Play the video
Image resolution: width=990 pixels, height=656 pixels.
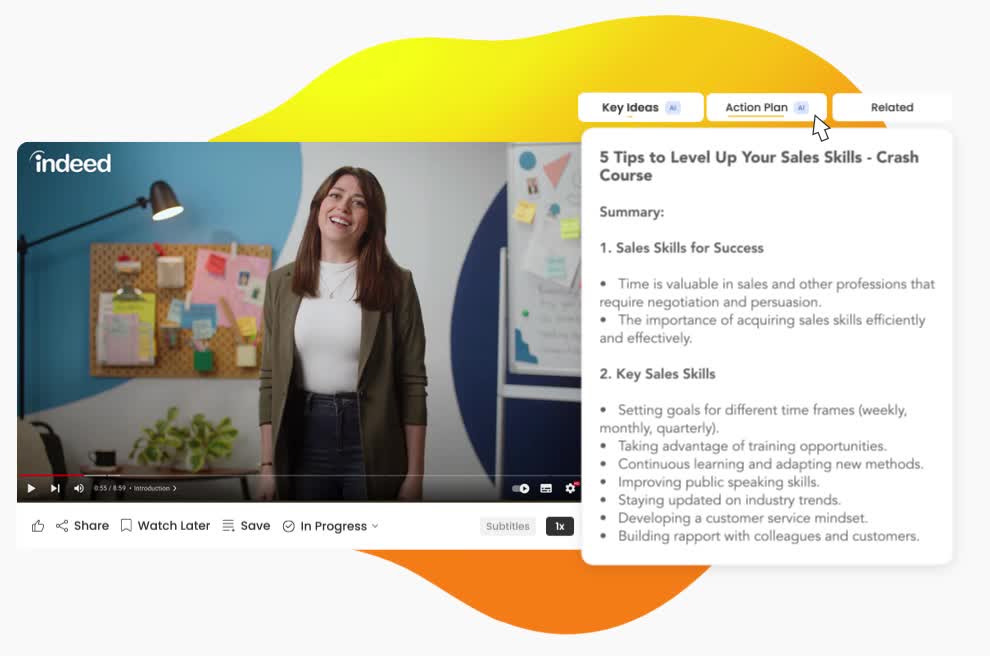pyautogui.click(x=31, y=488)
